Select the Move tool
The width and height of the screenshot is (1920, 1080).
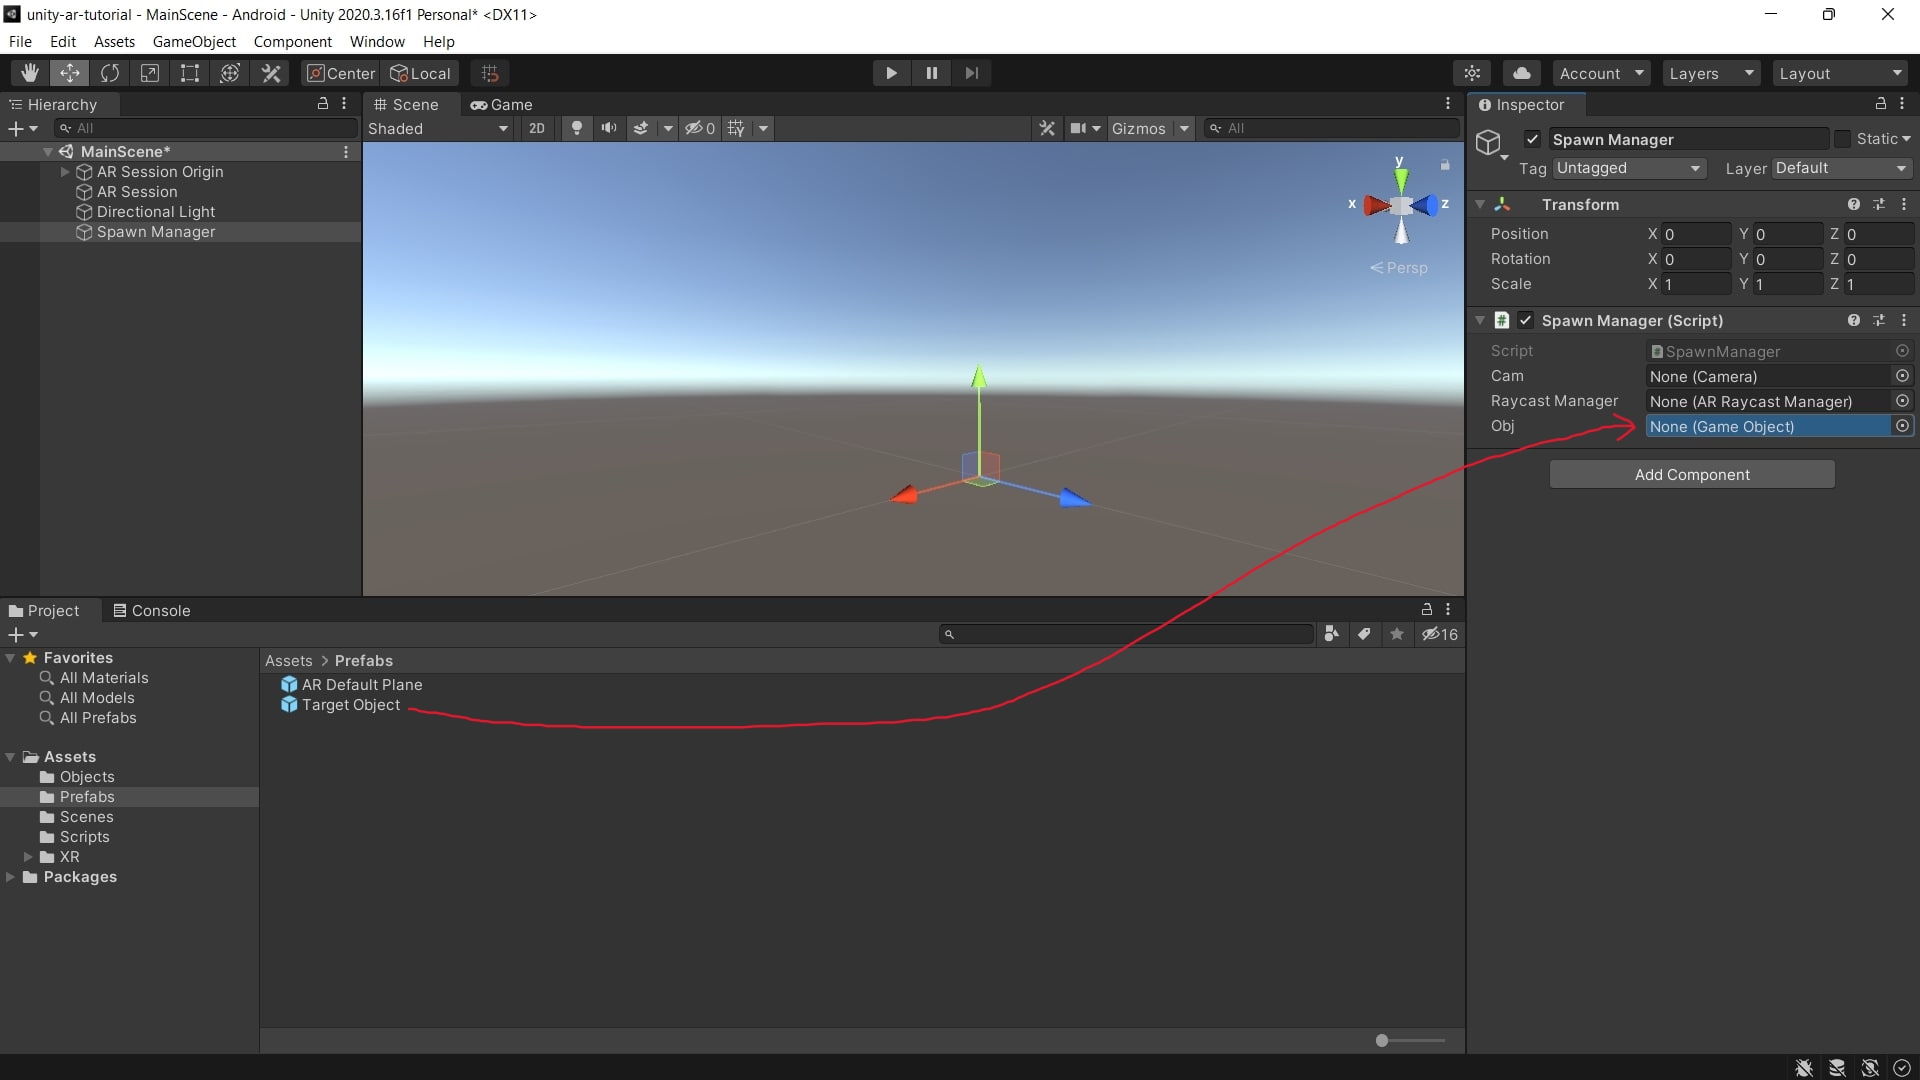(70, 73)
